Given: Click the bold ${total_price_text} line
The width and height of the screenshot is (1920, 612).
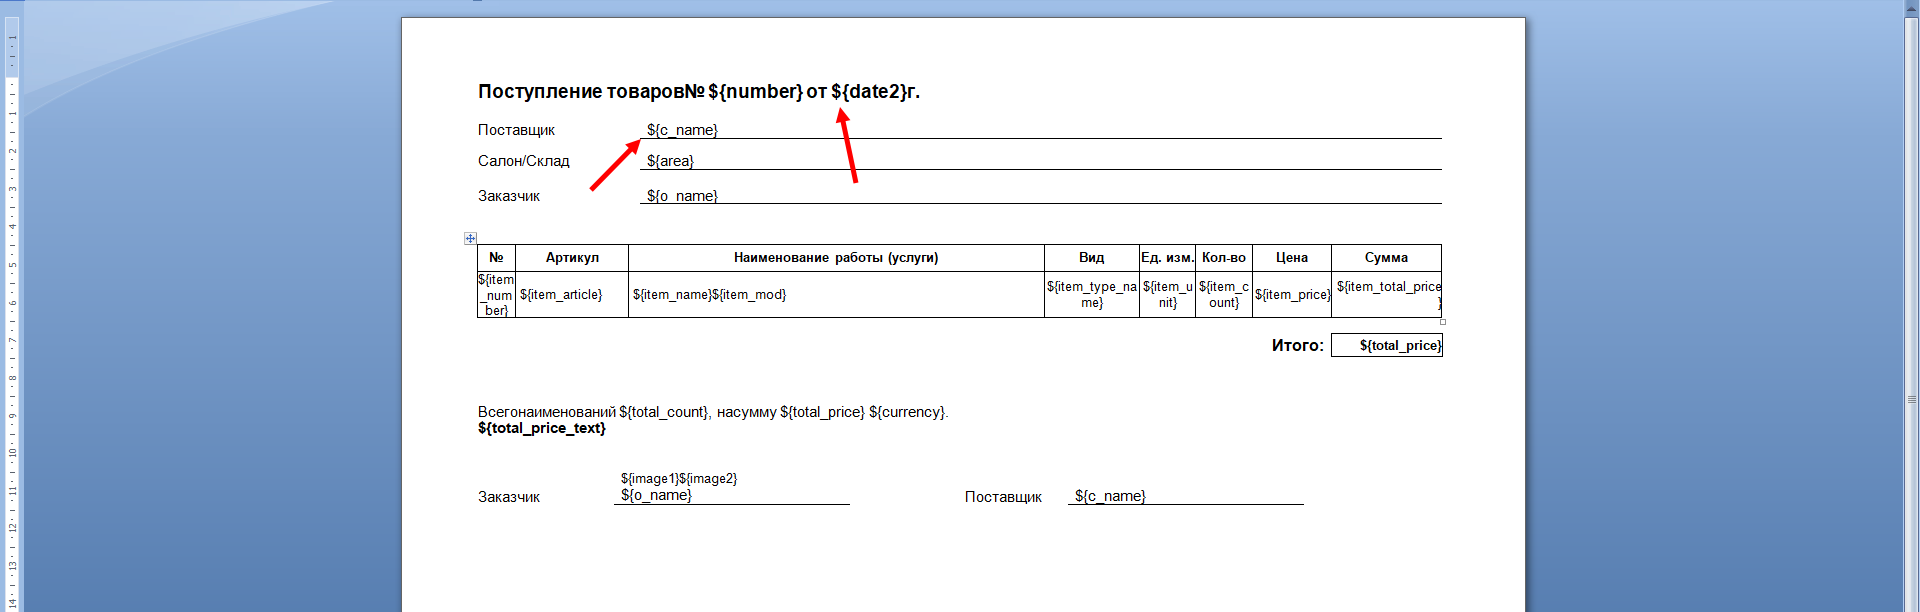Looking at the screenshot, I should tap(542, 428).
